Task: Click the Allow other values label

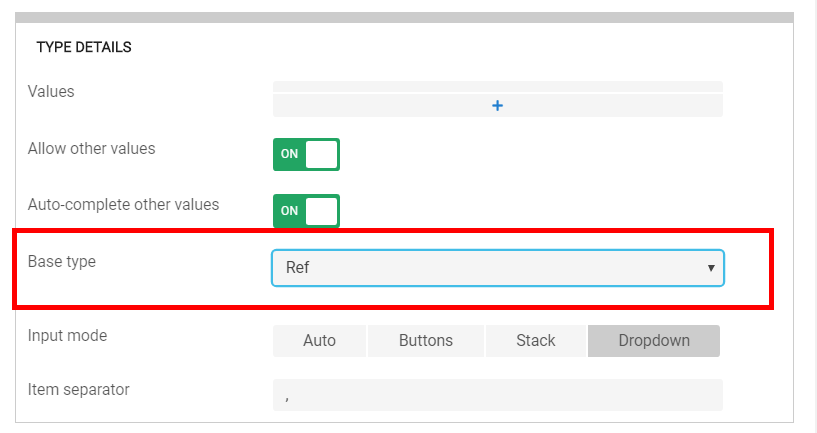Action: pyautogui.click(x=92, y=149)
